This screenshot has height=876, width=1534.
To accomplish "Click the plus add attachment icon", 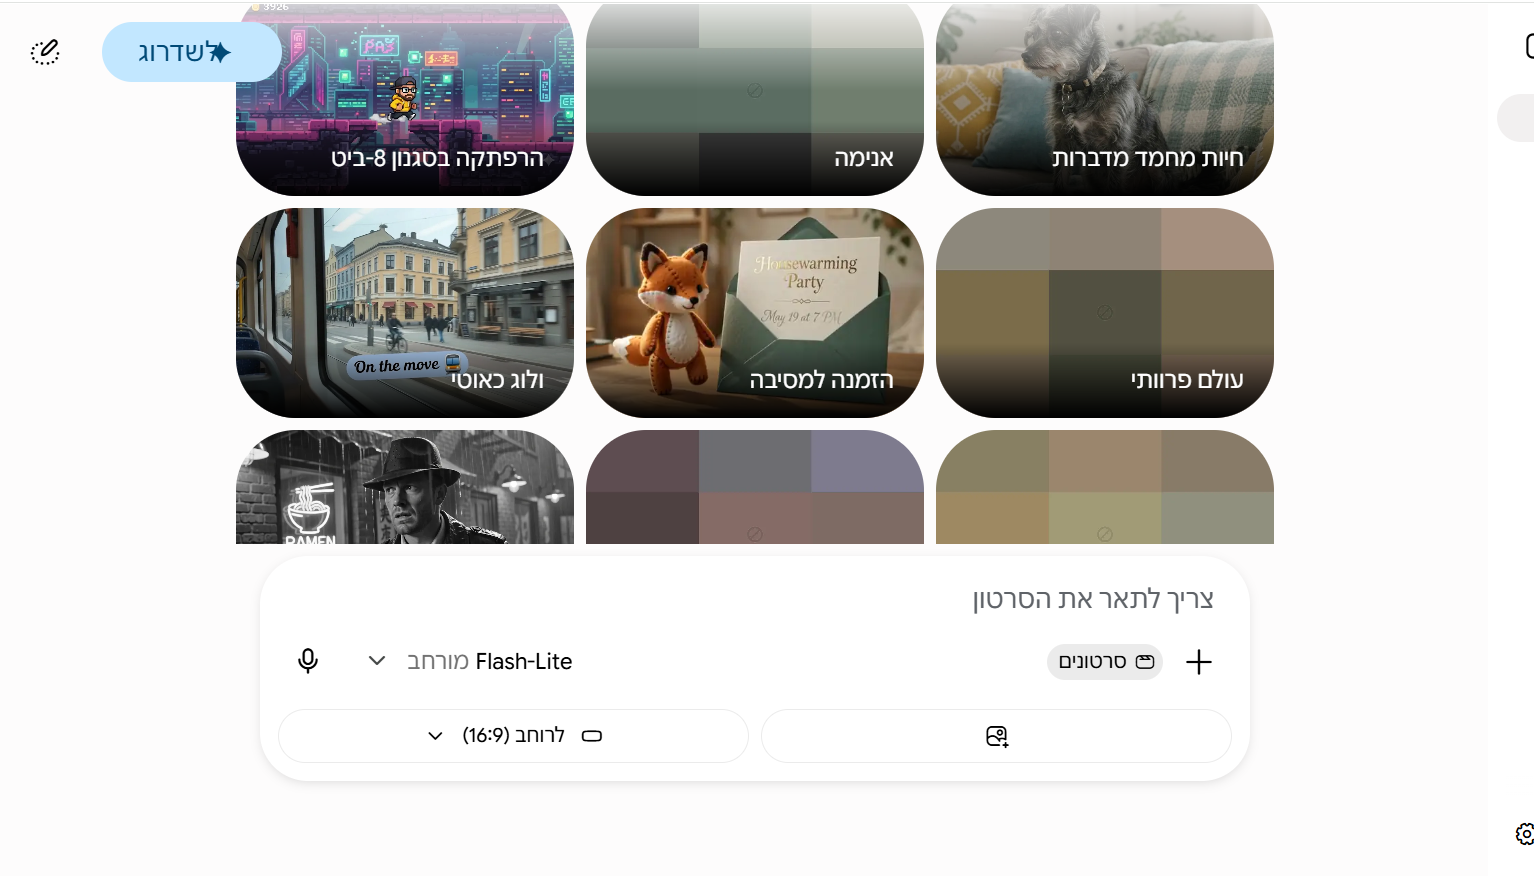I will 1198,661.
